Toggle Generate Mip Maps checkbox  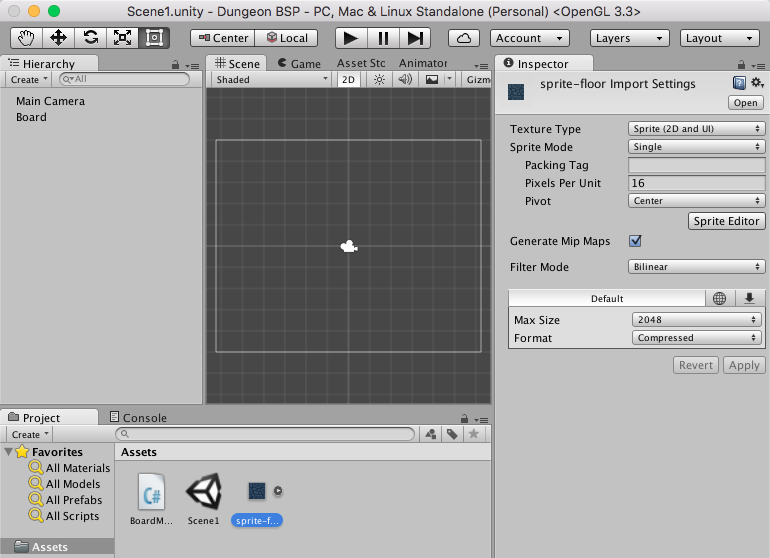click(635, 241)
